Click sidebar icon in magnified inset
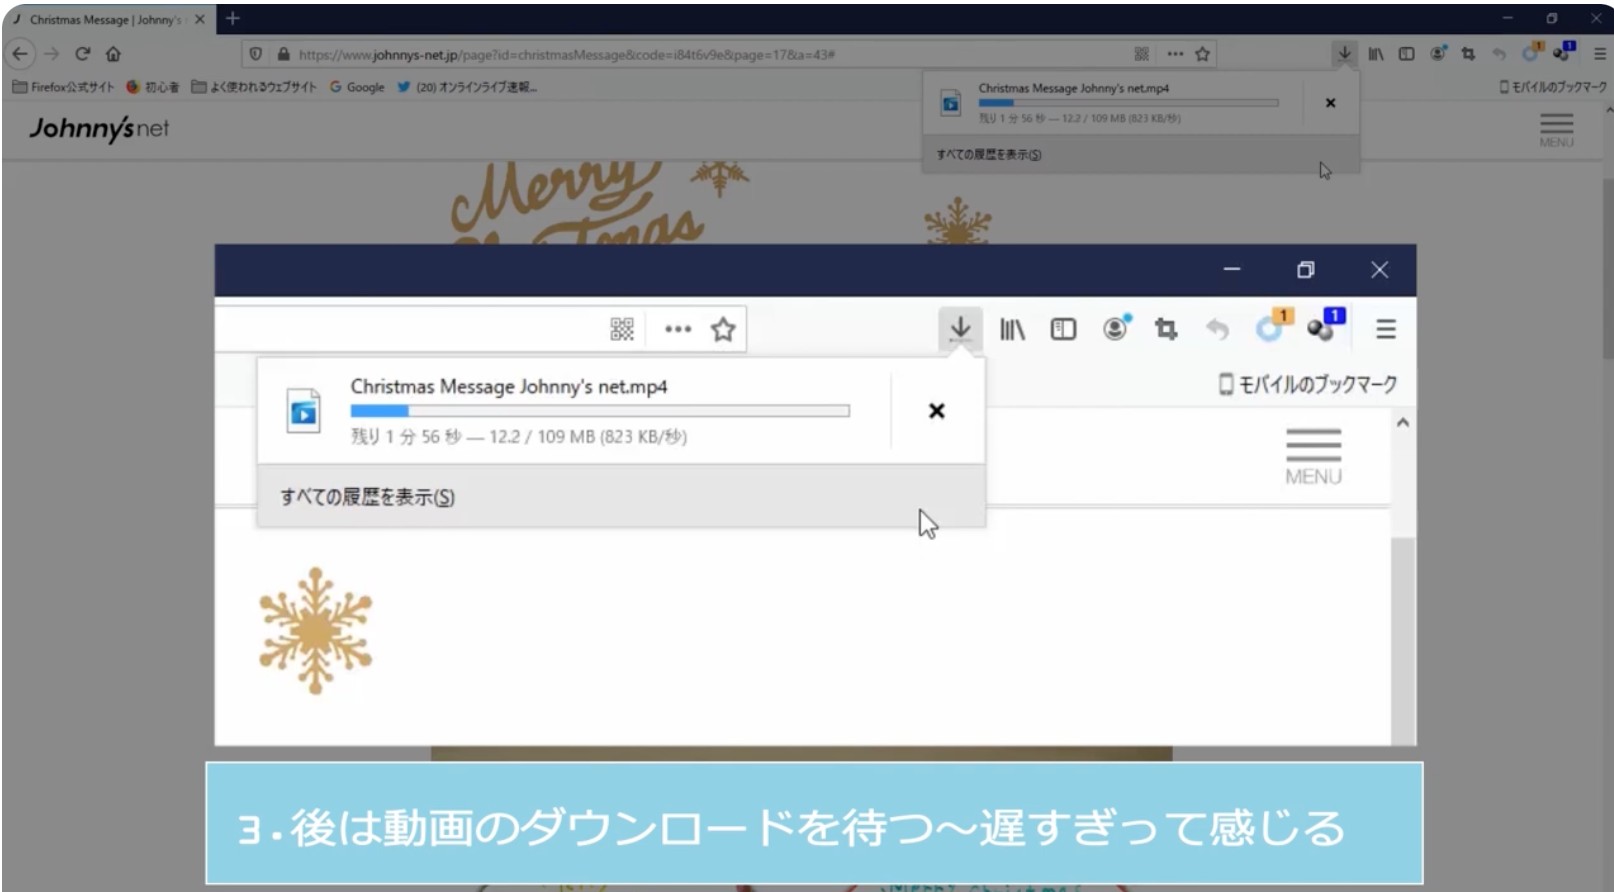This screenshot has height=892, width=1614. pos(1063,329)
